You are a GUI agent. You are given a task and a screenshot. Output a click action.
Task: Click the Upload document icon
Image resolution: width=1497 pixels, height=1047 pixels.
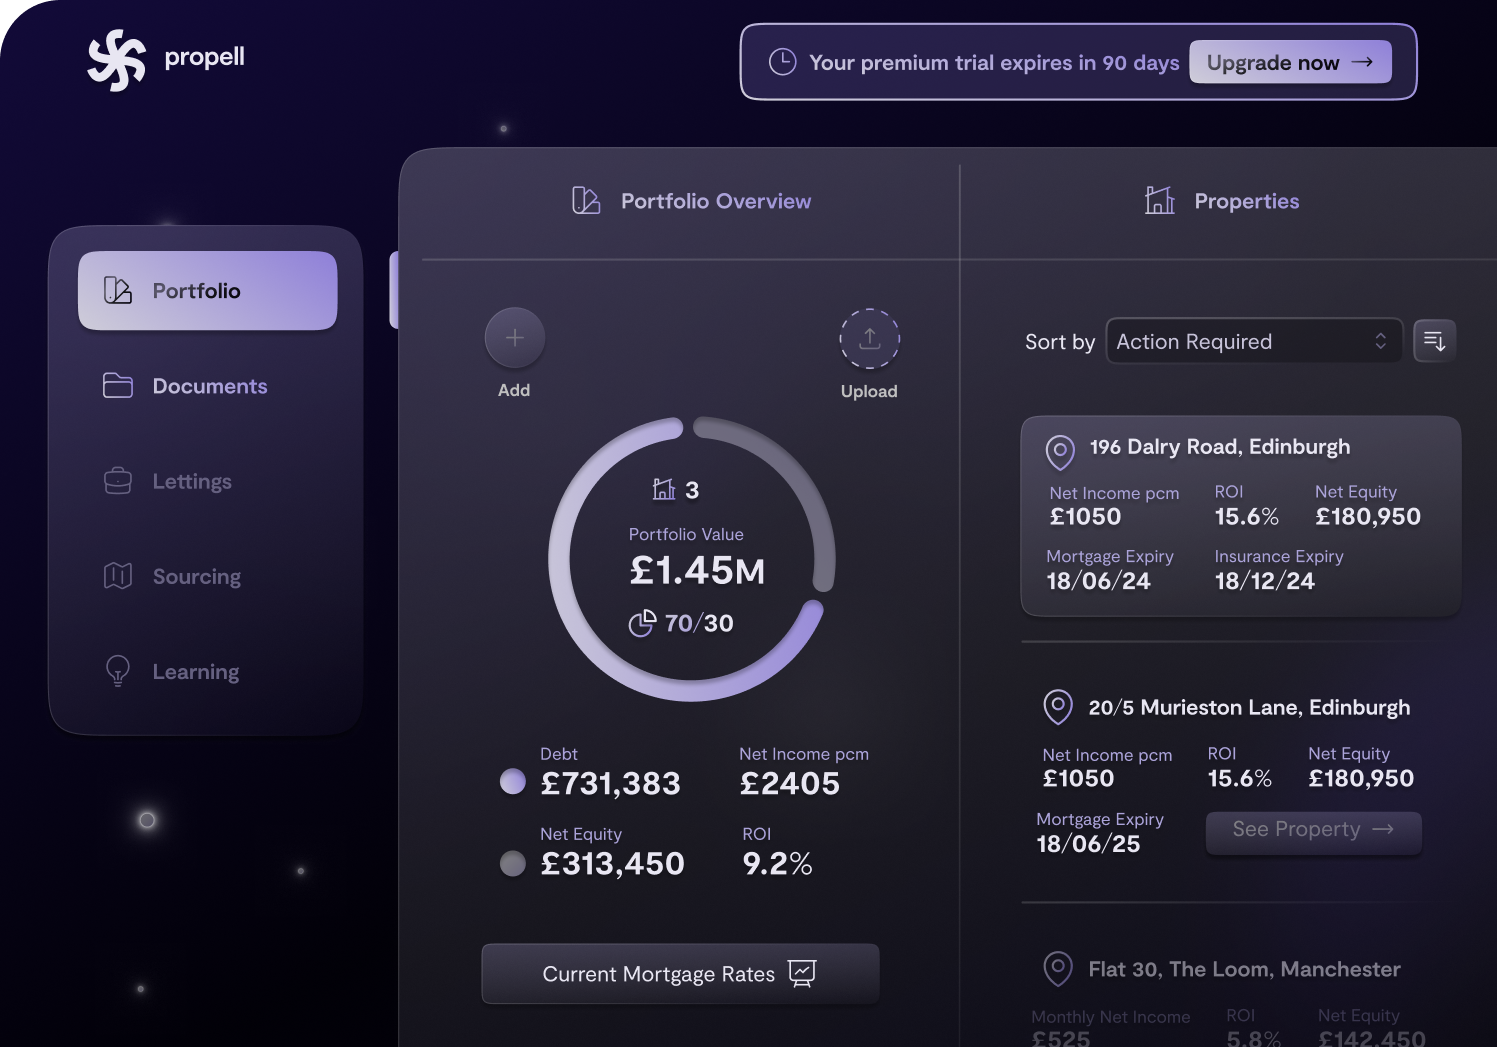click(869, 337)
